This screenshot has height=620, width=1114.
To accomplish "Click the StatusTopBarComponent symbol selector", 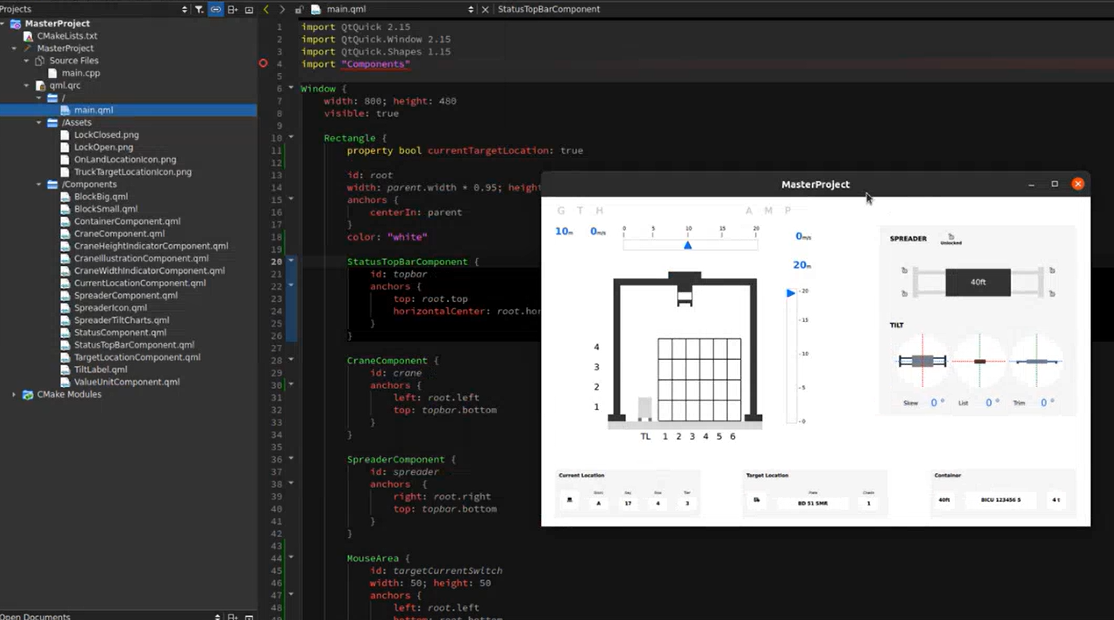I will pos(548,9).
